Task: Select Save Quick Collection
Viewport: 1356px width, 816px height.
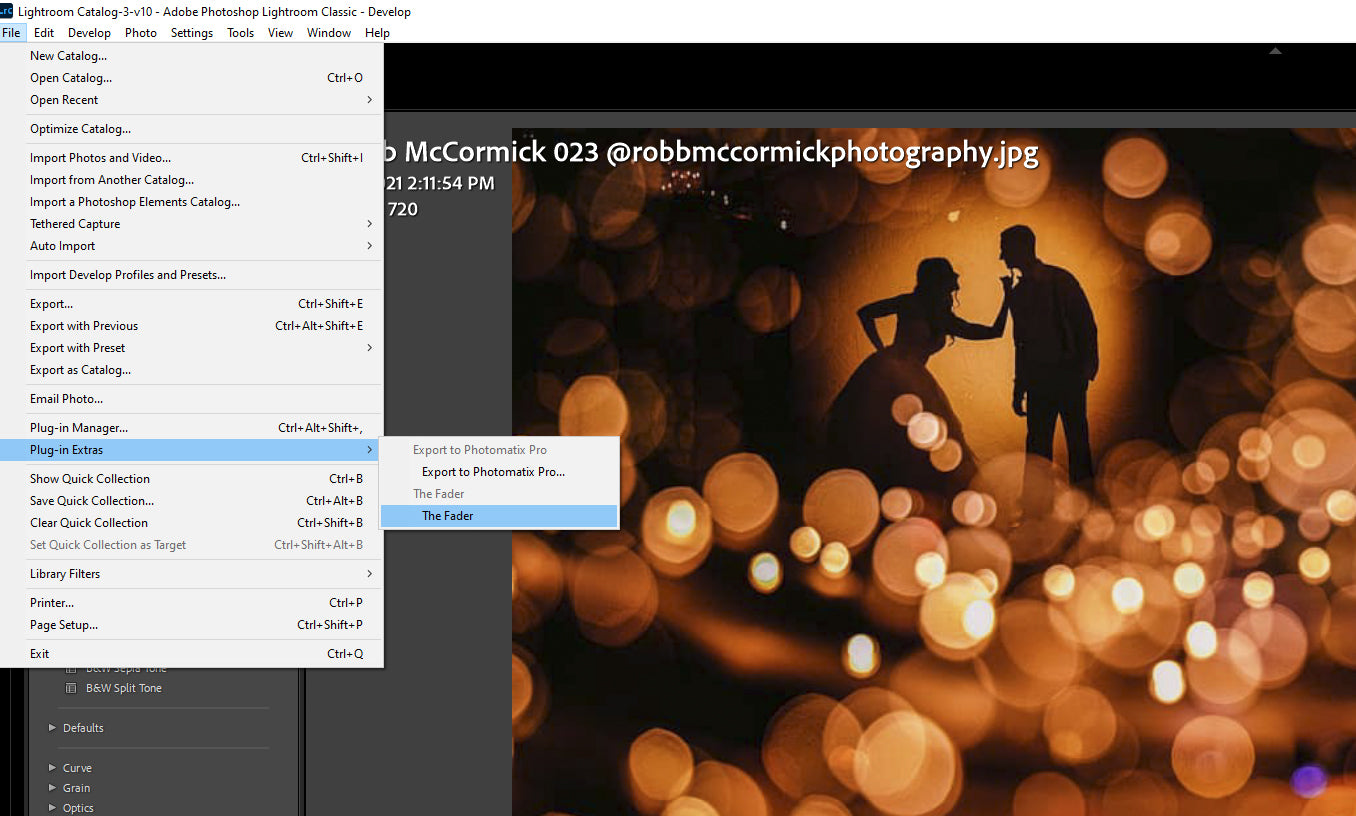Action: [191, 501]
